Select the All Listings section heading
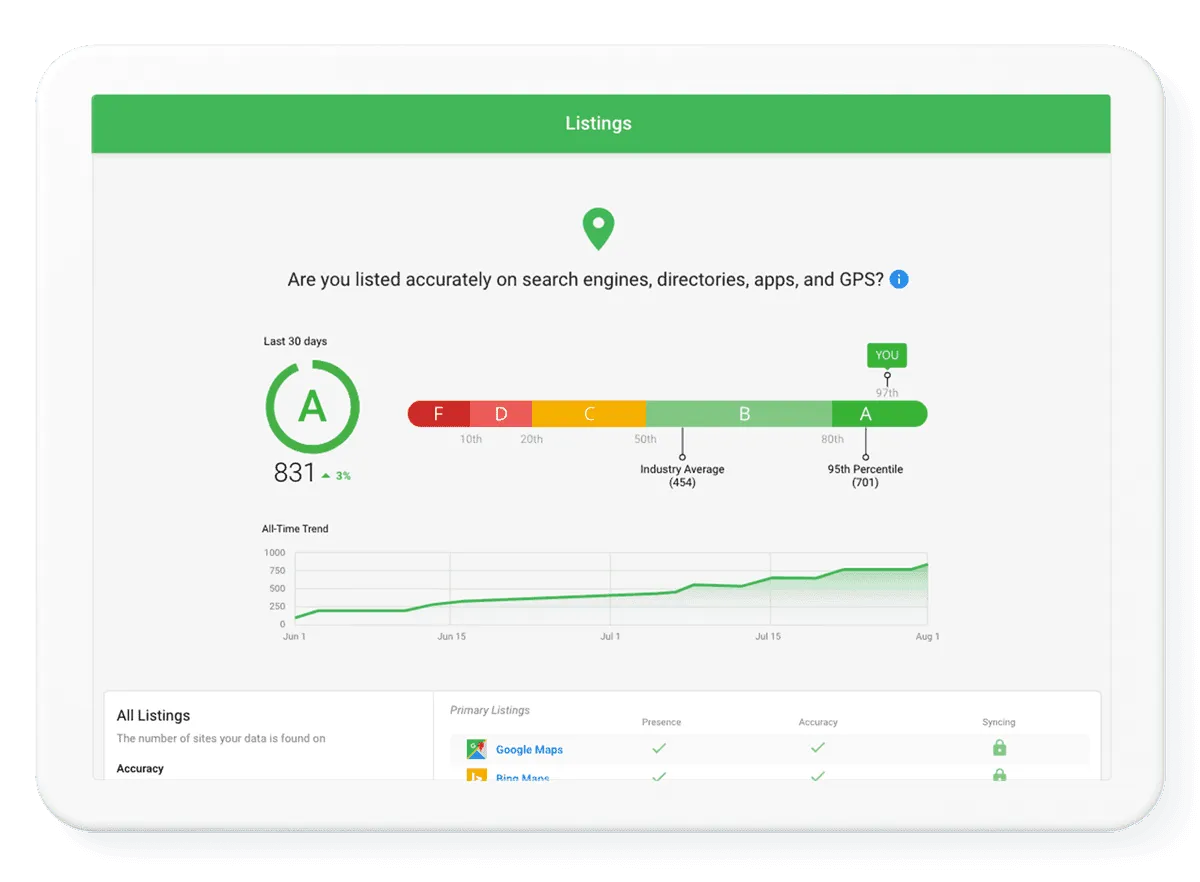 point(153,715)
